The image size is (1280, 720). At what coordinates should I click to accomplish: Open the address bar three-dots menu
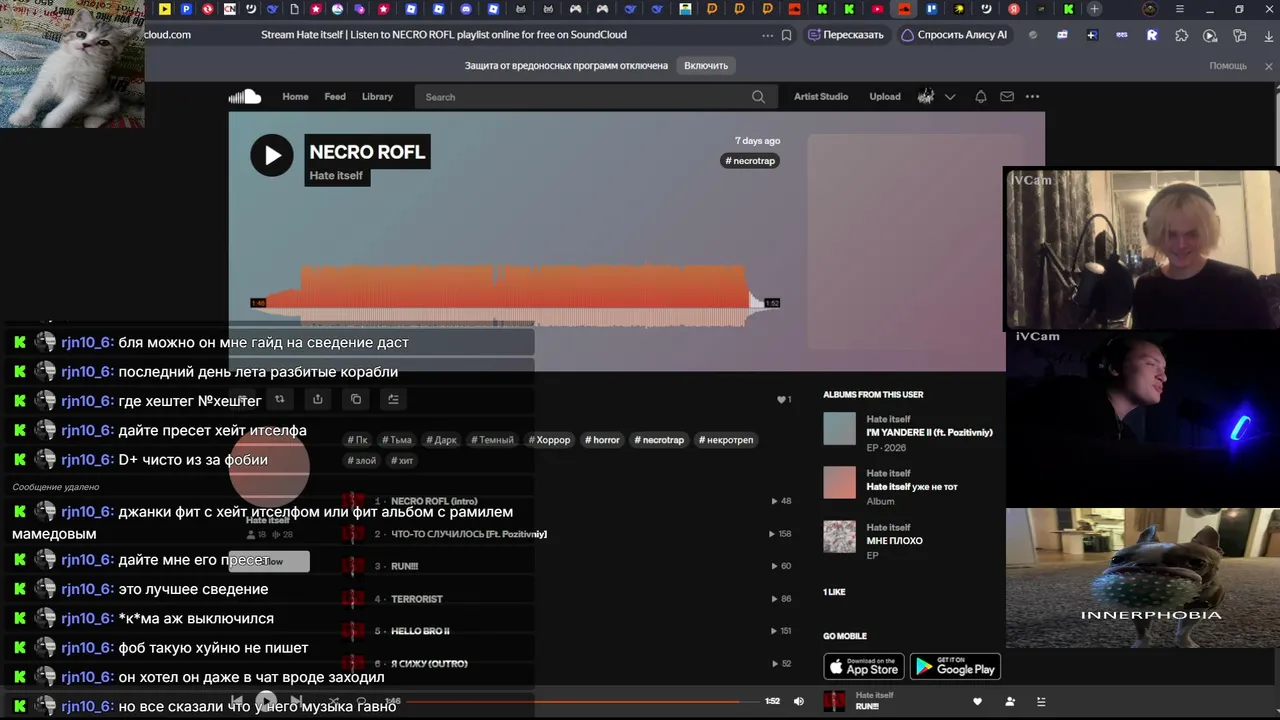click(x=768, y=35)
